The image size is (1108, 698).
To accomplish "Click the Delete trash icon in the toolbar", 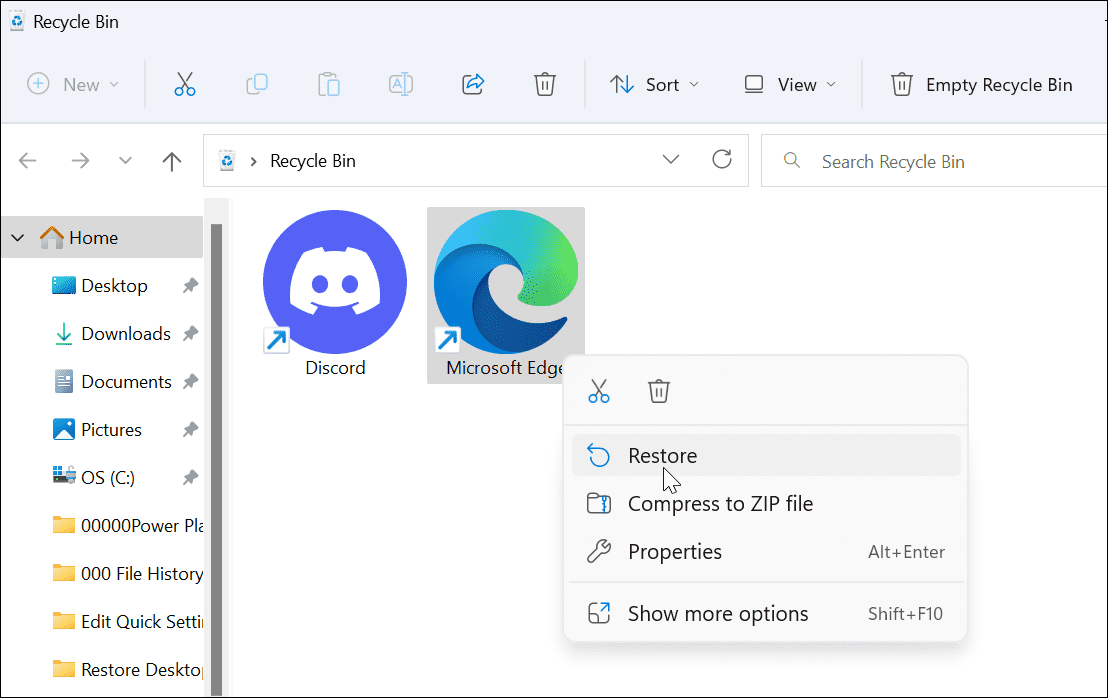I will [545, 85].
